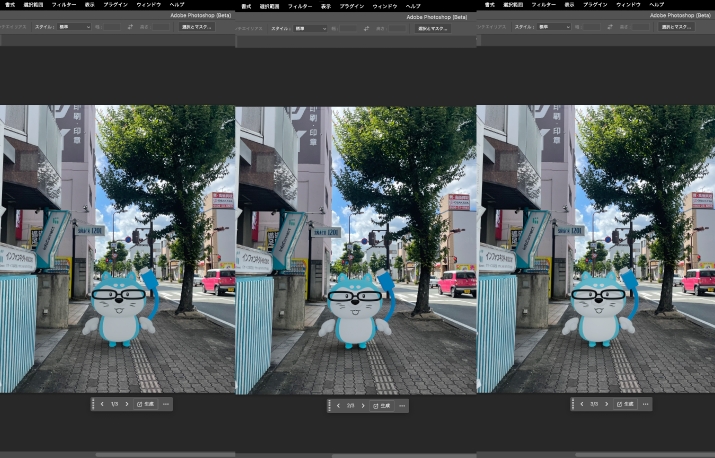Click the 1/3 variation counter text
This screenshot has height=458, width=715.
click(x=114, y=404)
